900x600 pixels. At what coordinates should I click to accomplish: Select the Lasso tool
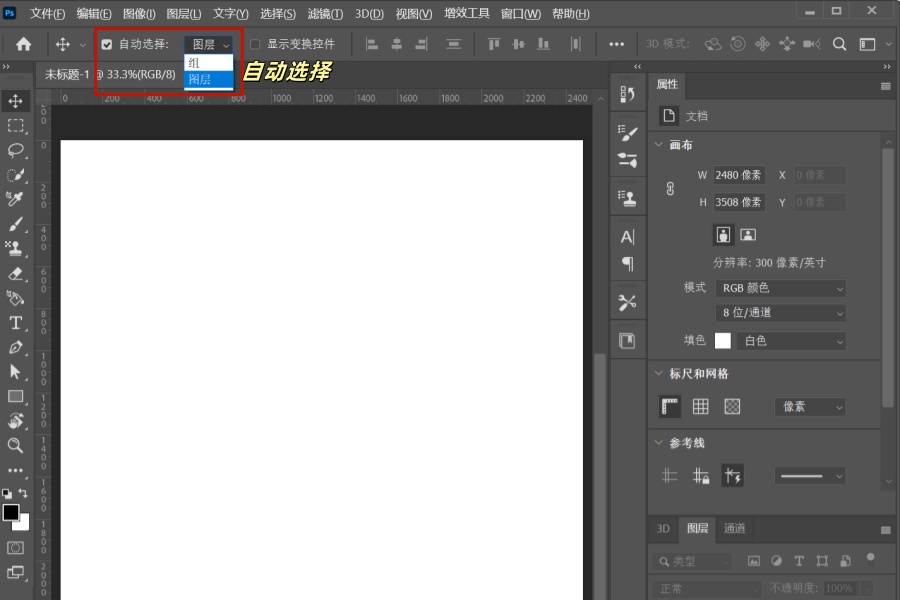point(15,150)
